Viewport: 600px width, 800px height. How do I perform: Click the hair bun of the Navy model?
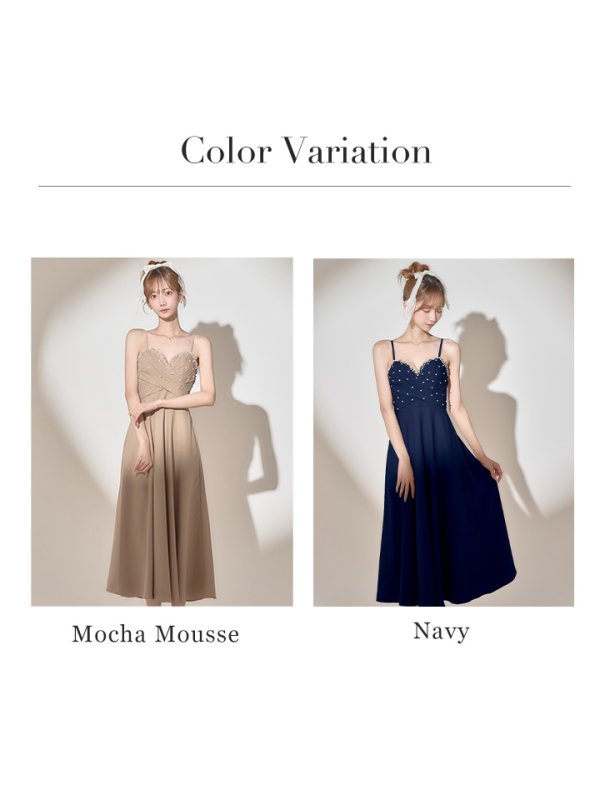tap(414, 269)
